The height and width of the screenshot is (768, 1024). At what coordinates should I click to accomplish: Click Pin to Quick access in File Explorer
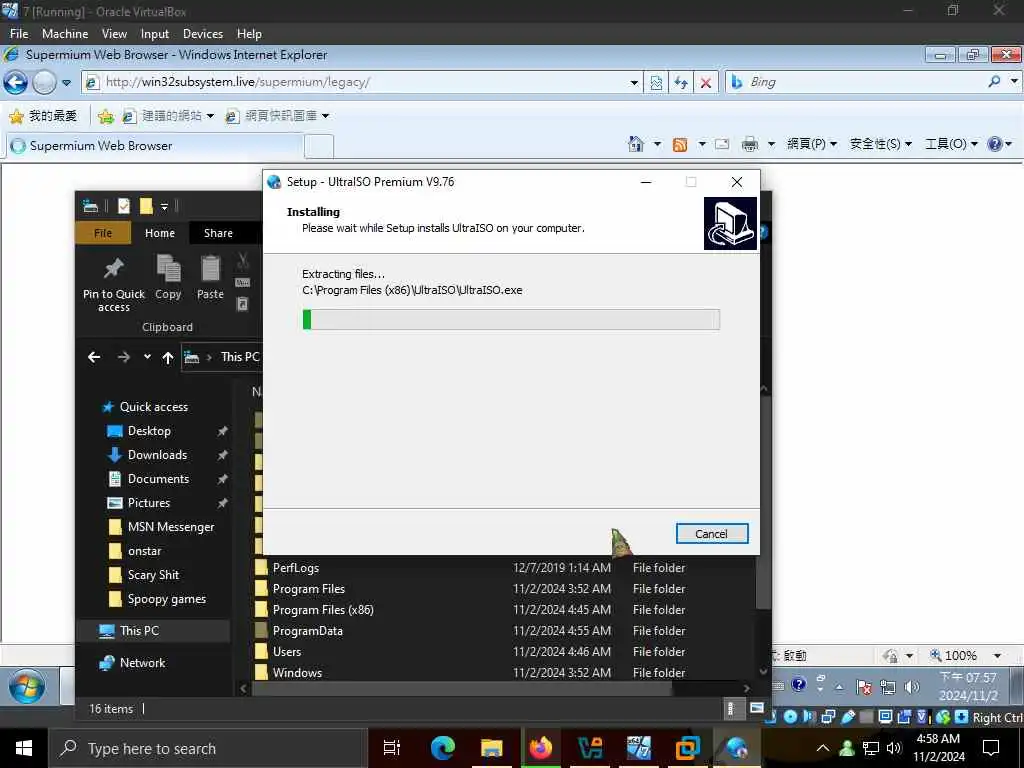(x=114, y=285)
